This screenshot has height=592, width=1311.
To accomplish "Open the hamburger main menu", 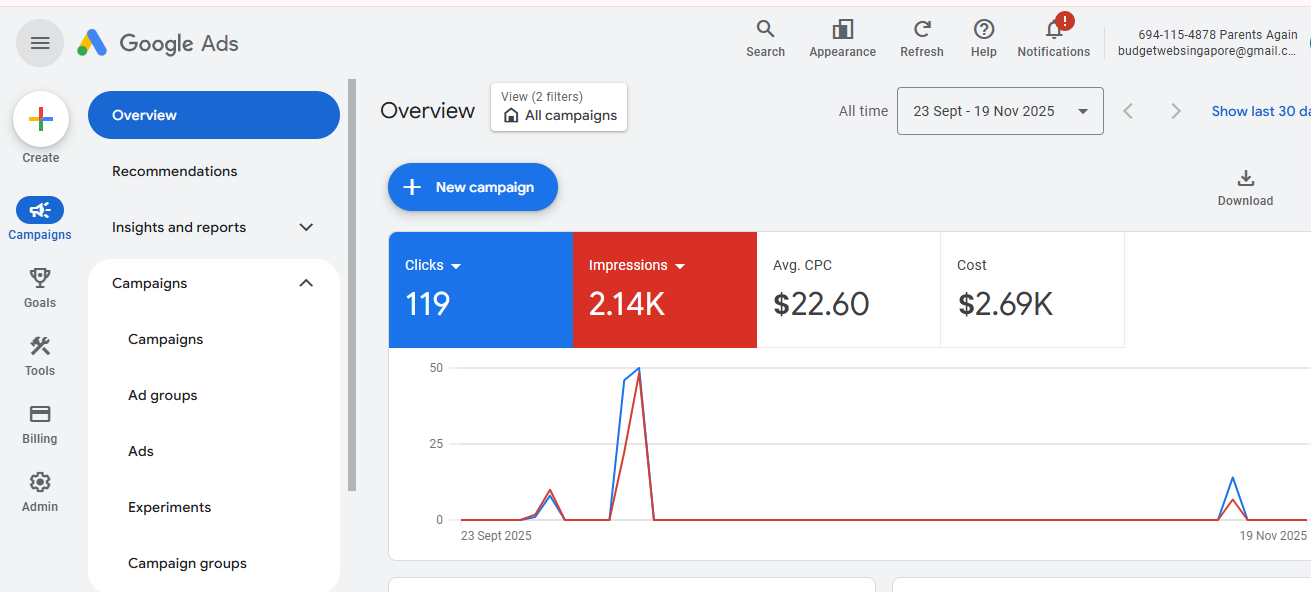I will click(40, 43).
